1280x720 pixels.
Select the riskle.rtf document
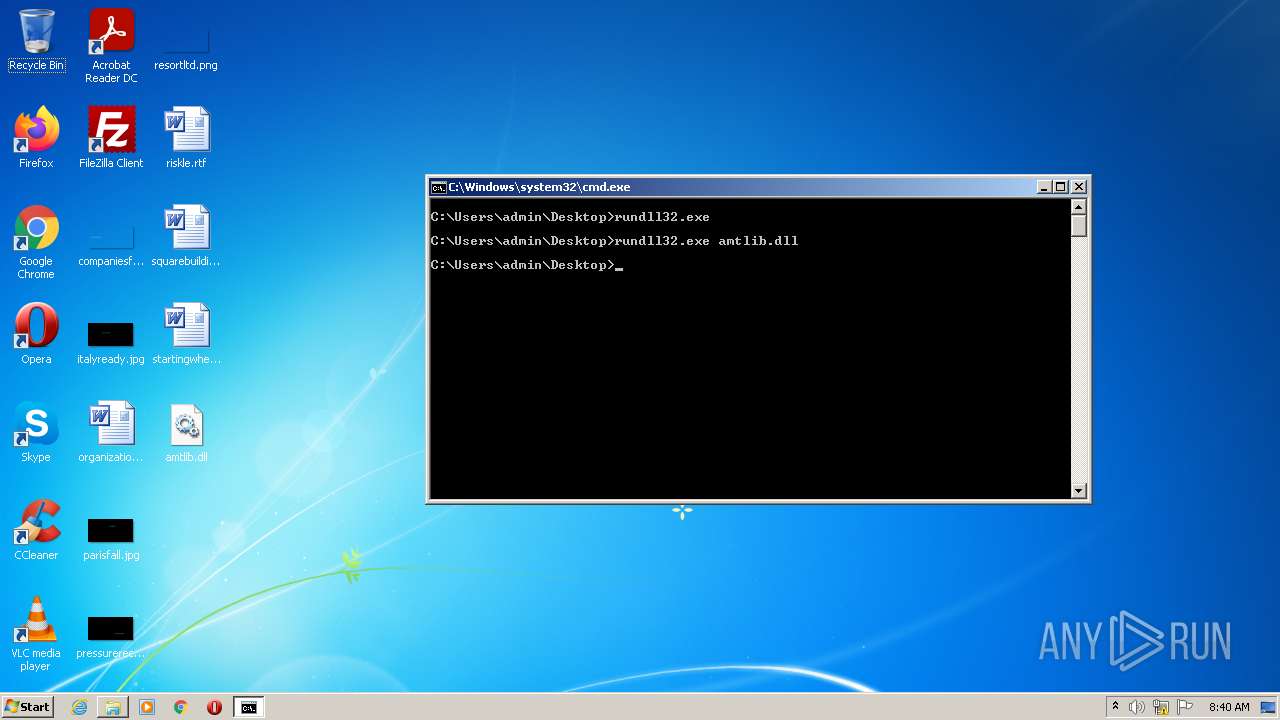[x=186, y=138]
